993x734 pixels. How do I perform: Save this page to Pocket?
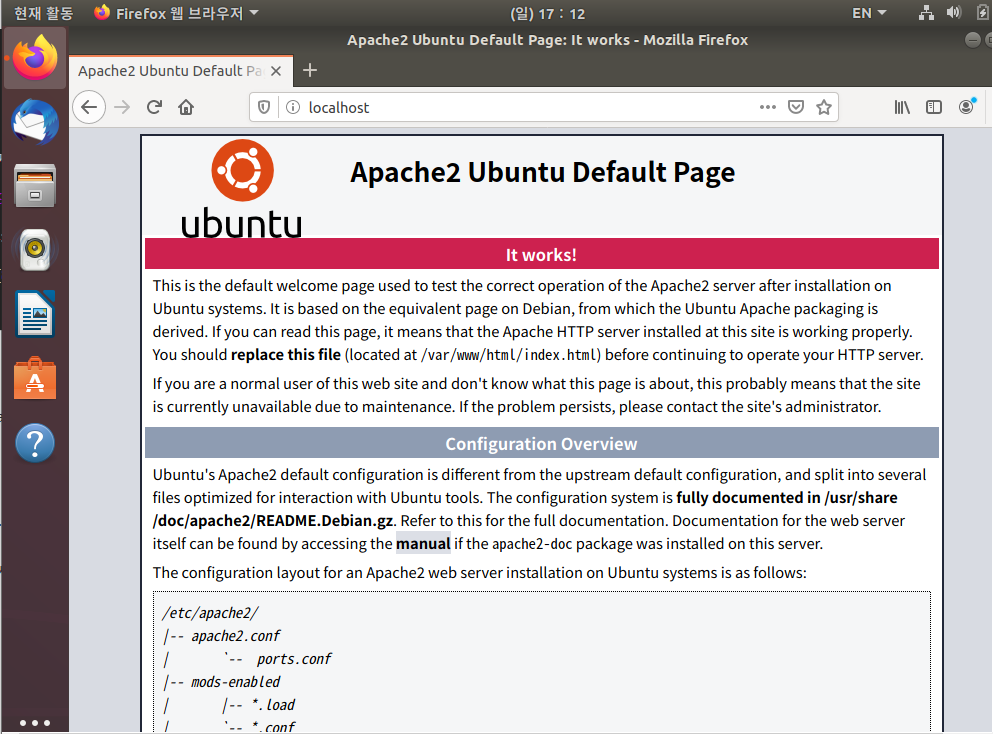(x=796, y=107)
